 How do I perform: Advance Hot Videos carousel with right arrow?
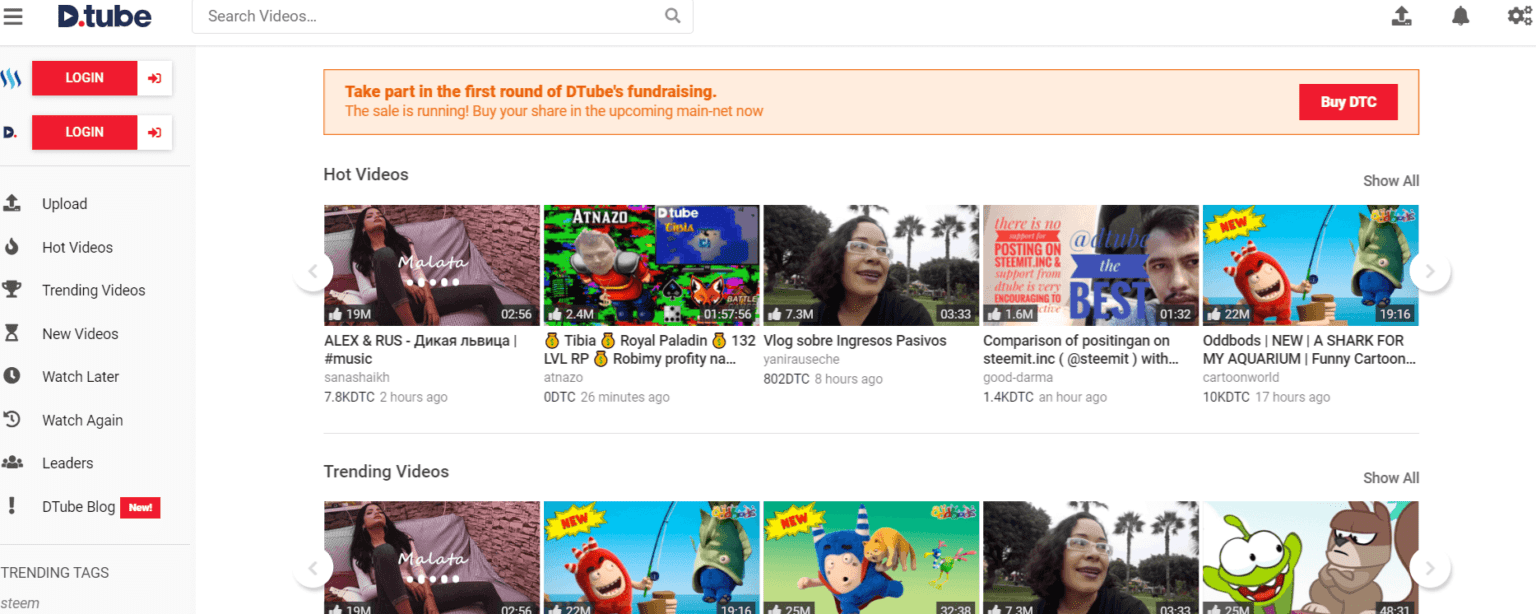coord(1430,271)
